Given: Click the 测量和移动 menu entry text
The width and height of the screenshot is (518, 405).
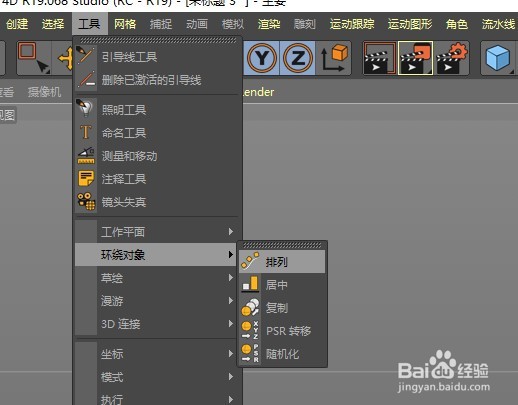Looking at the screenshot, I should (x=129, y=156).
